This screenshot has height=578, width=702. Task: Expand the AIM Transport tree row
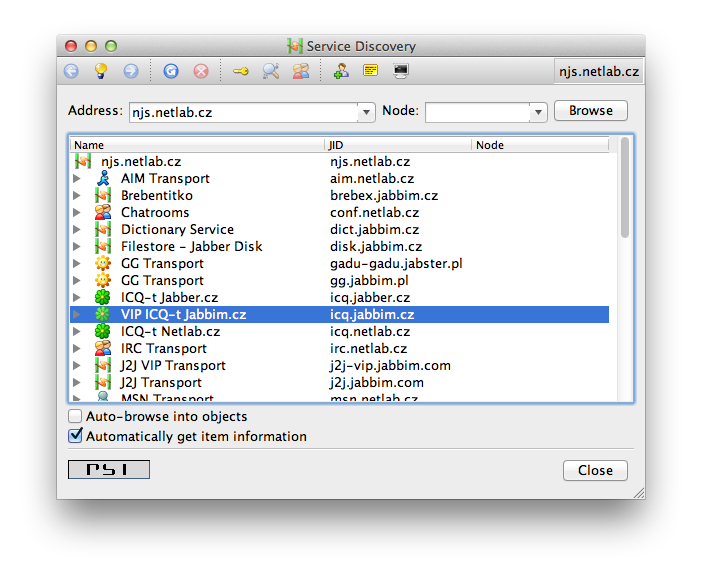click(77, 178)
